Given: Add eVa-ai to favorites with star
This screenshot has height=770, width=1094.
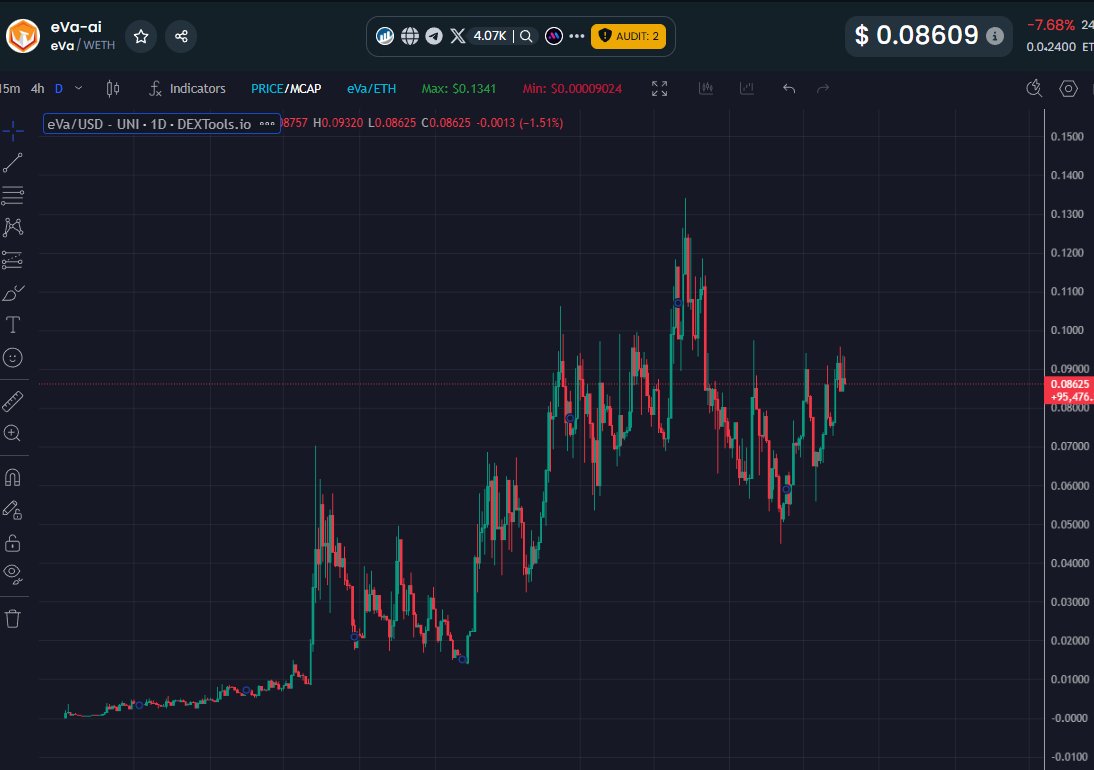Looking at the screenshot, I should coord(141,36).
